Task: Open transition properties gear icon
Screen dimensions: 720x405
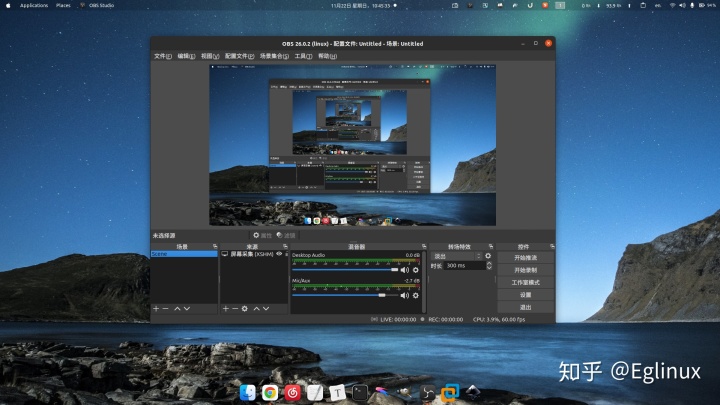Action: 488,256
